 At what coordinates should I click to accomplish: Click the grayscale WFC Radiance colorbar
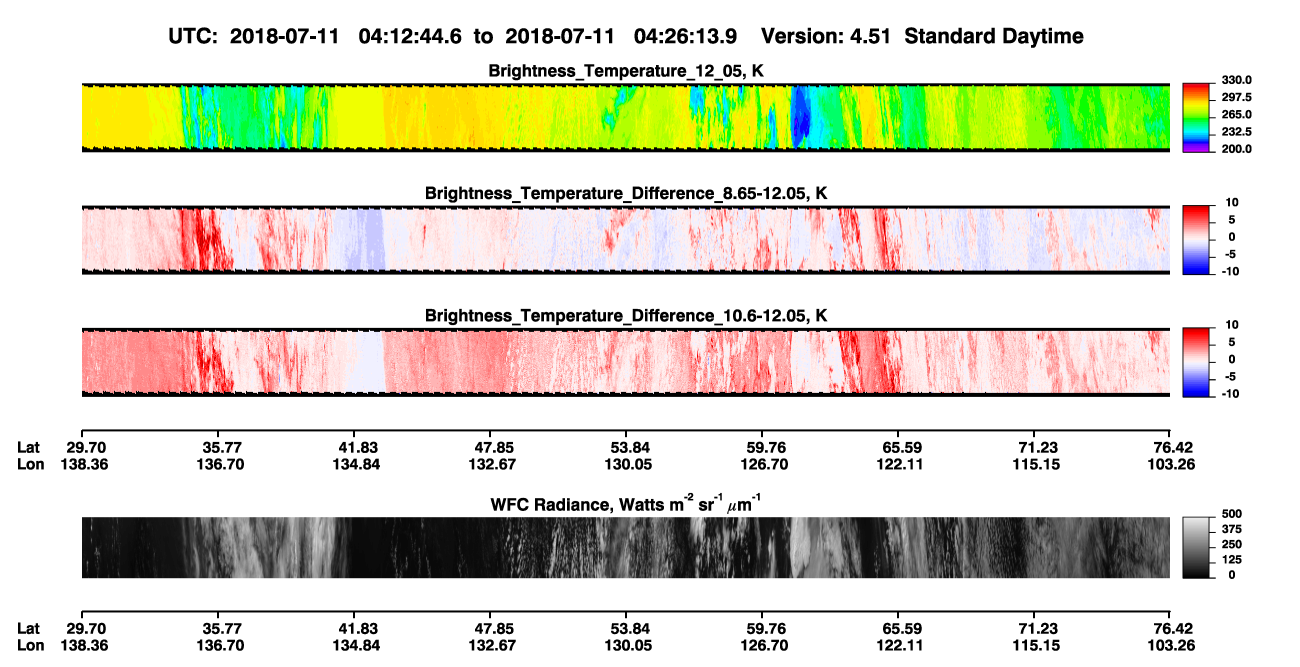(x=1195, y=547)
